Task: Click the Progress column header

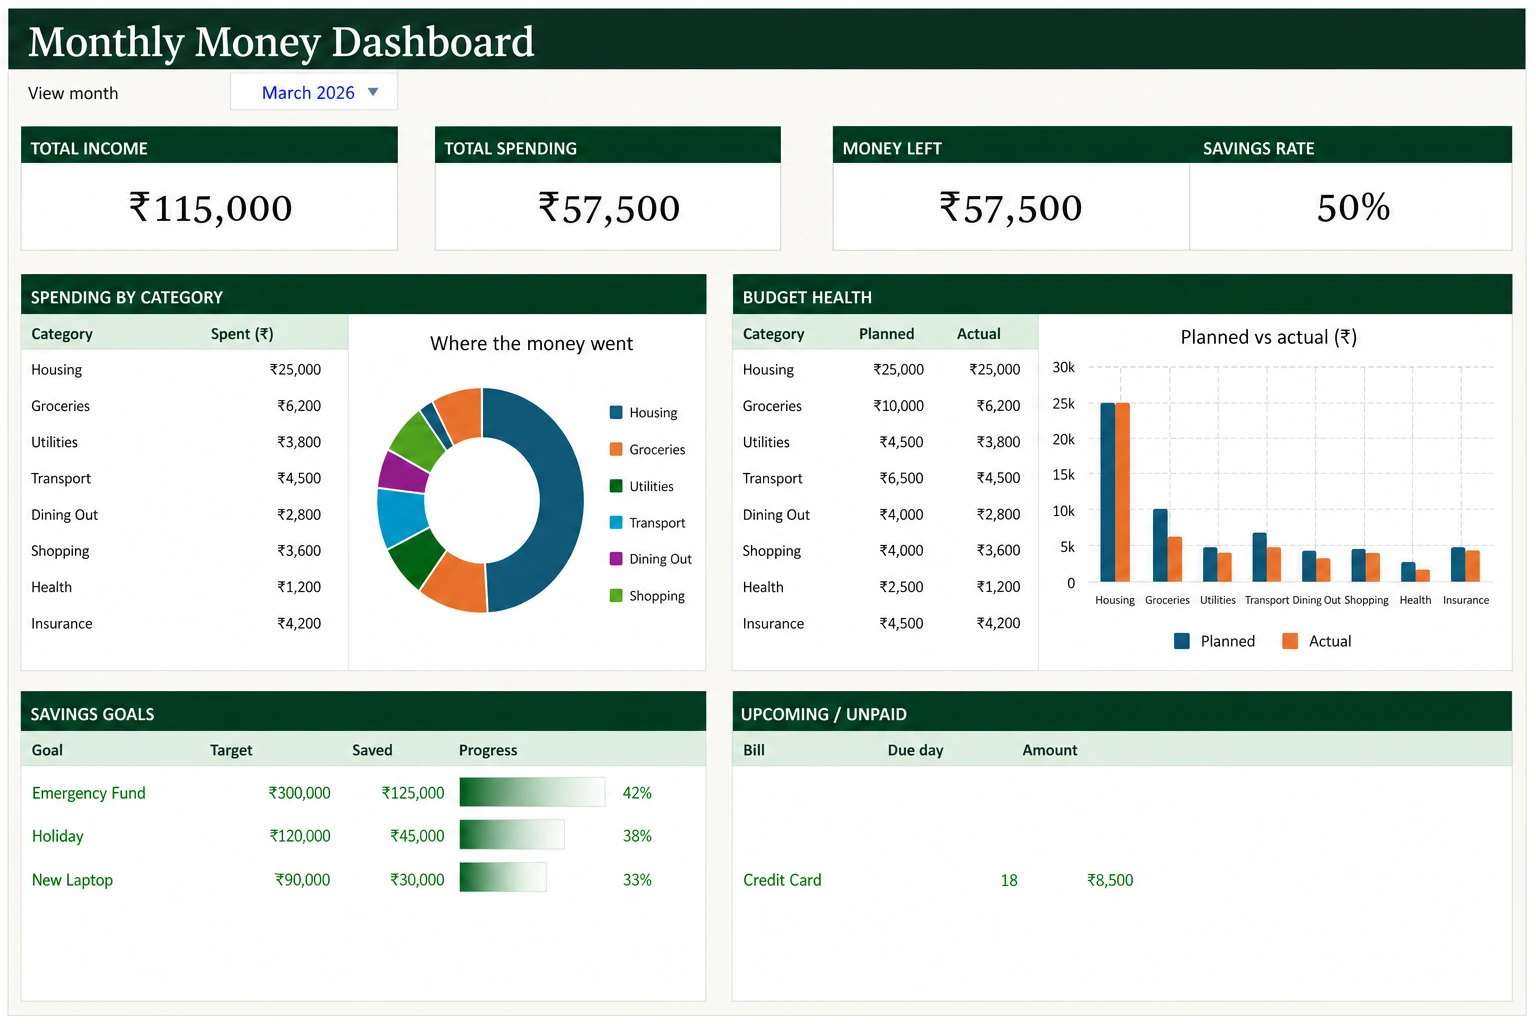Action: point(488,750)
